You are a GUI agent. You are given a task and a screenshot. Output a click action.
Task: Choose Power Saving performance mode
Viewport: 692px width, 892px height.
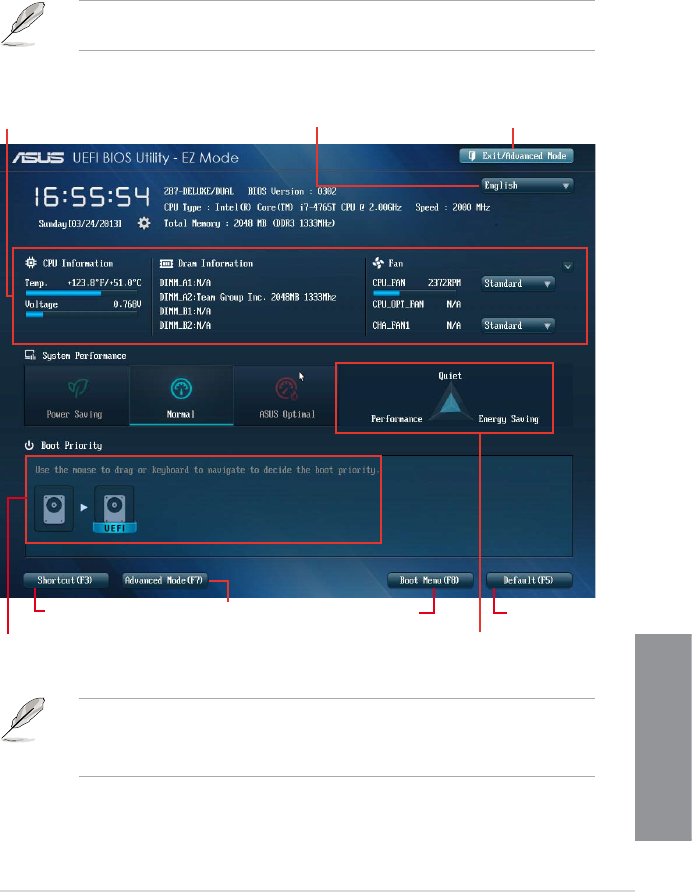pyautogui.click(x=77, y=395)
